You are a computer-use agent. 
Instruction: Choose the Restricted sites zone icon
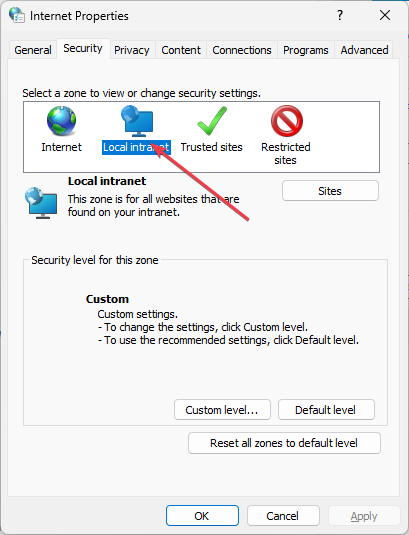pos(287,121)
